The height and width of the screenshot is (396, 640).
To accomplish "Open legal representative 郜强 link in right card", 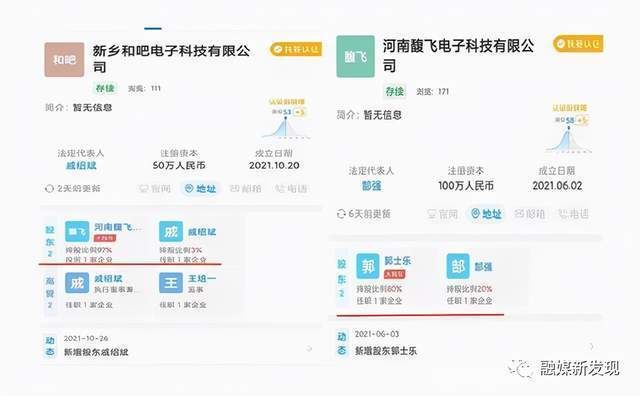I will pyautogui.click(x=371, y=186).
